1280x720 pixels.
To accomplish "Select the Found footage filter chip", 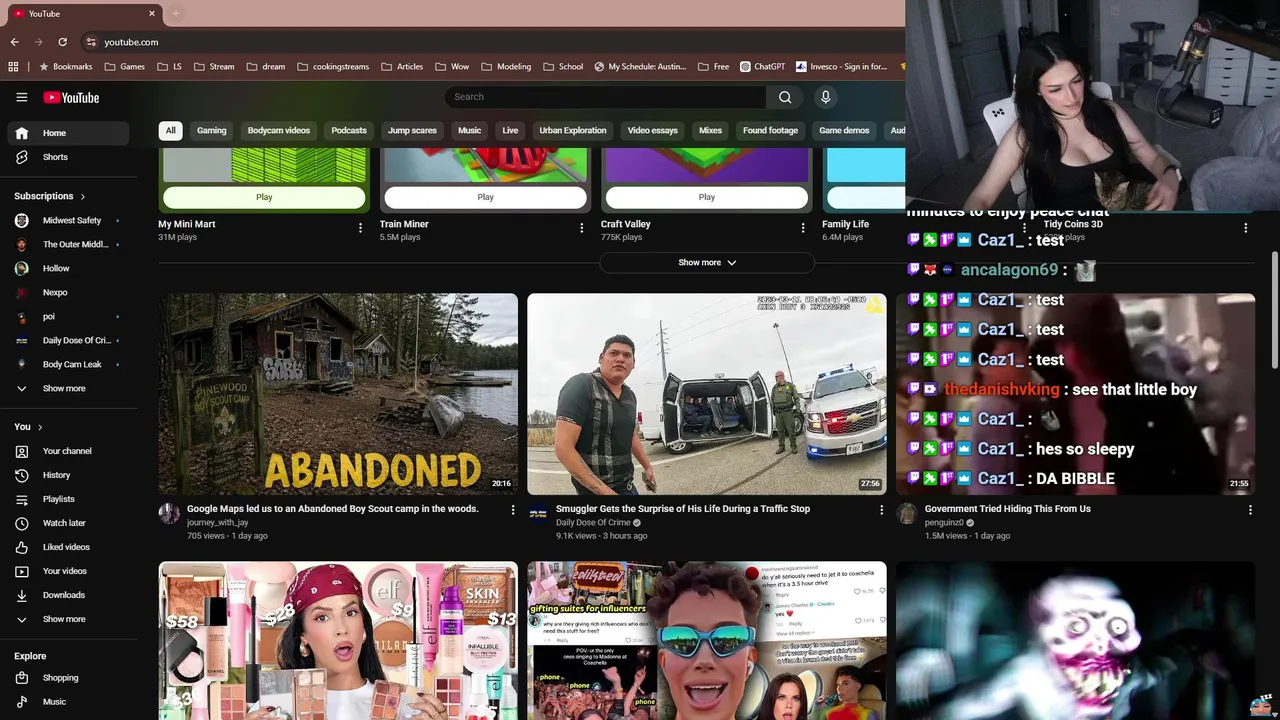I will pyautogui.click(x=770, y=130).
